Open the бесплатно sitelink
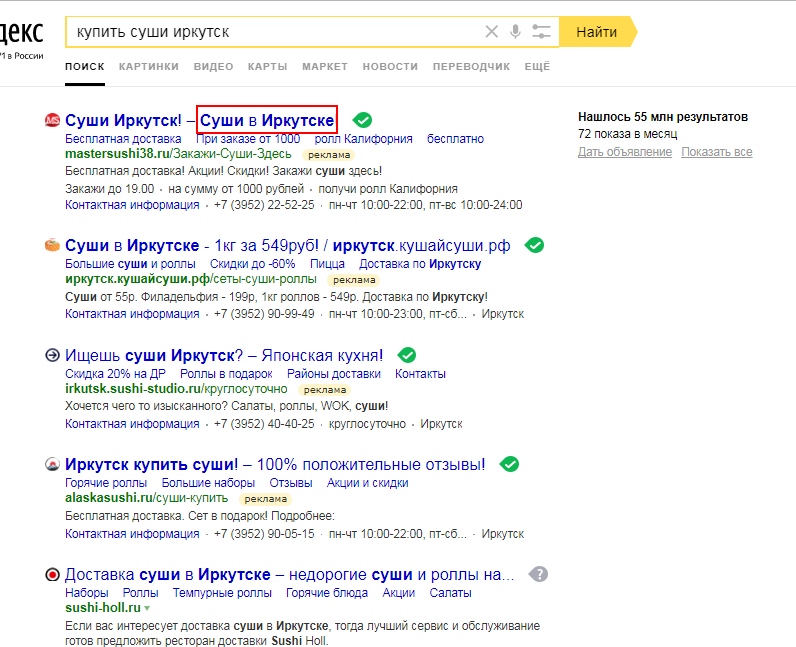Screen dimensions: 796x647 [x=455, y=139]
